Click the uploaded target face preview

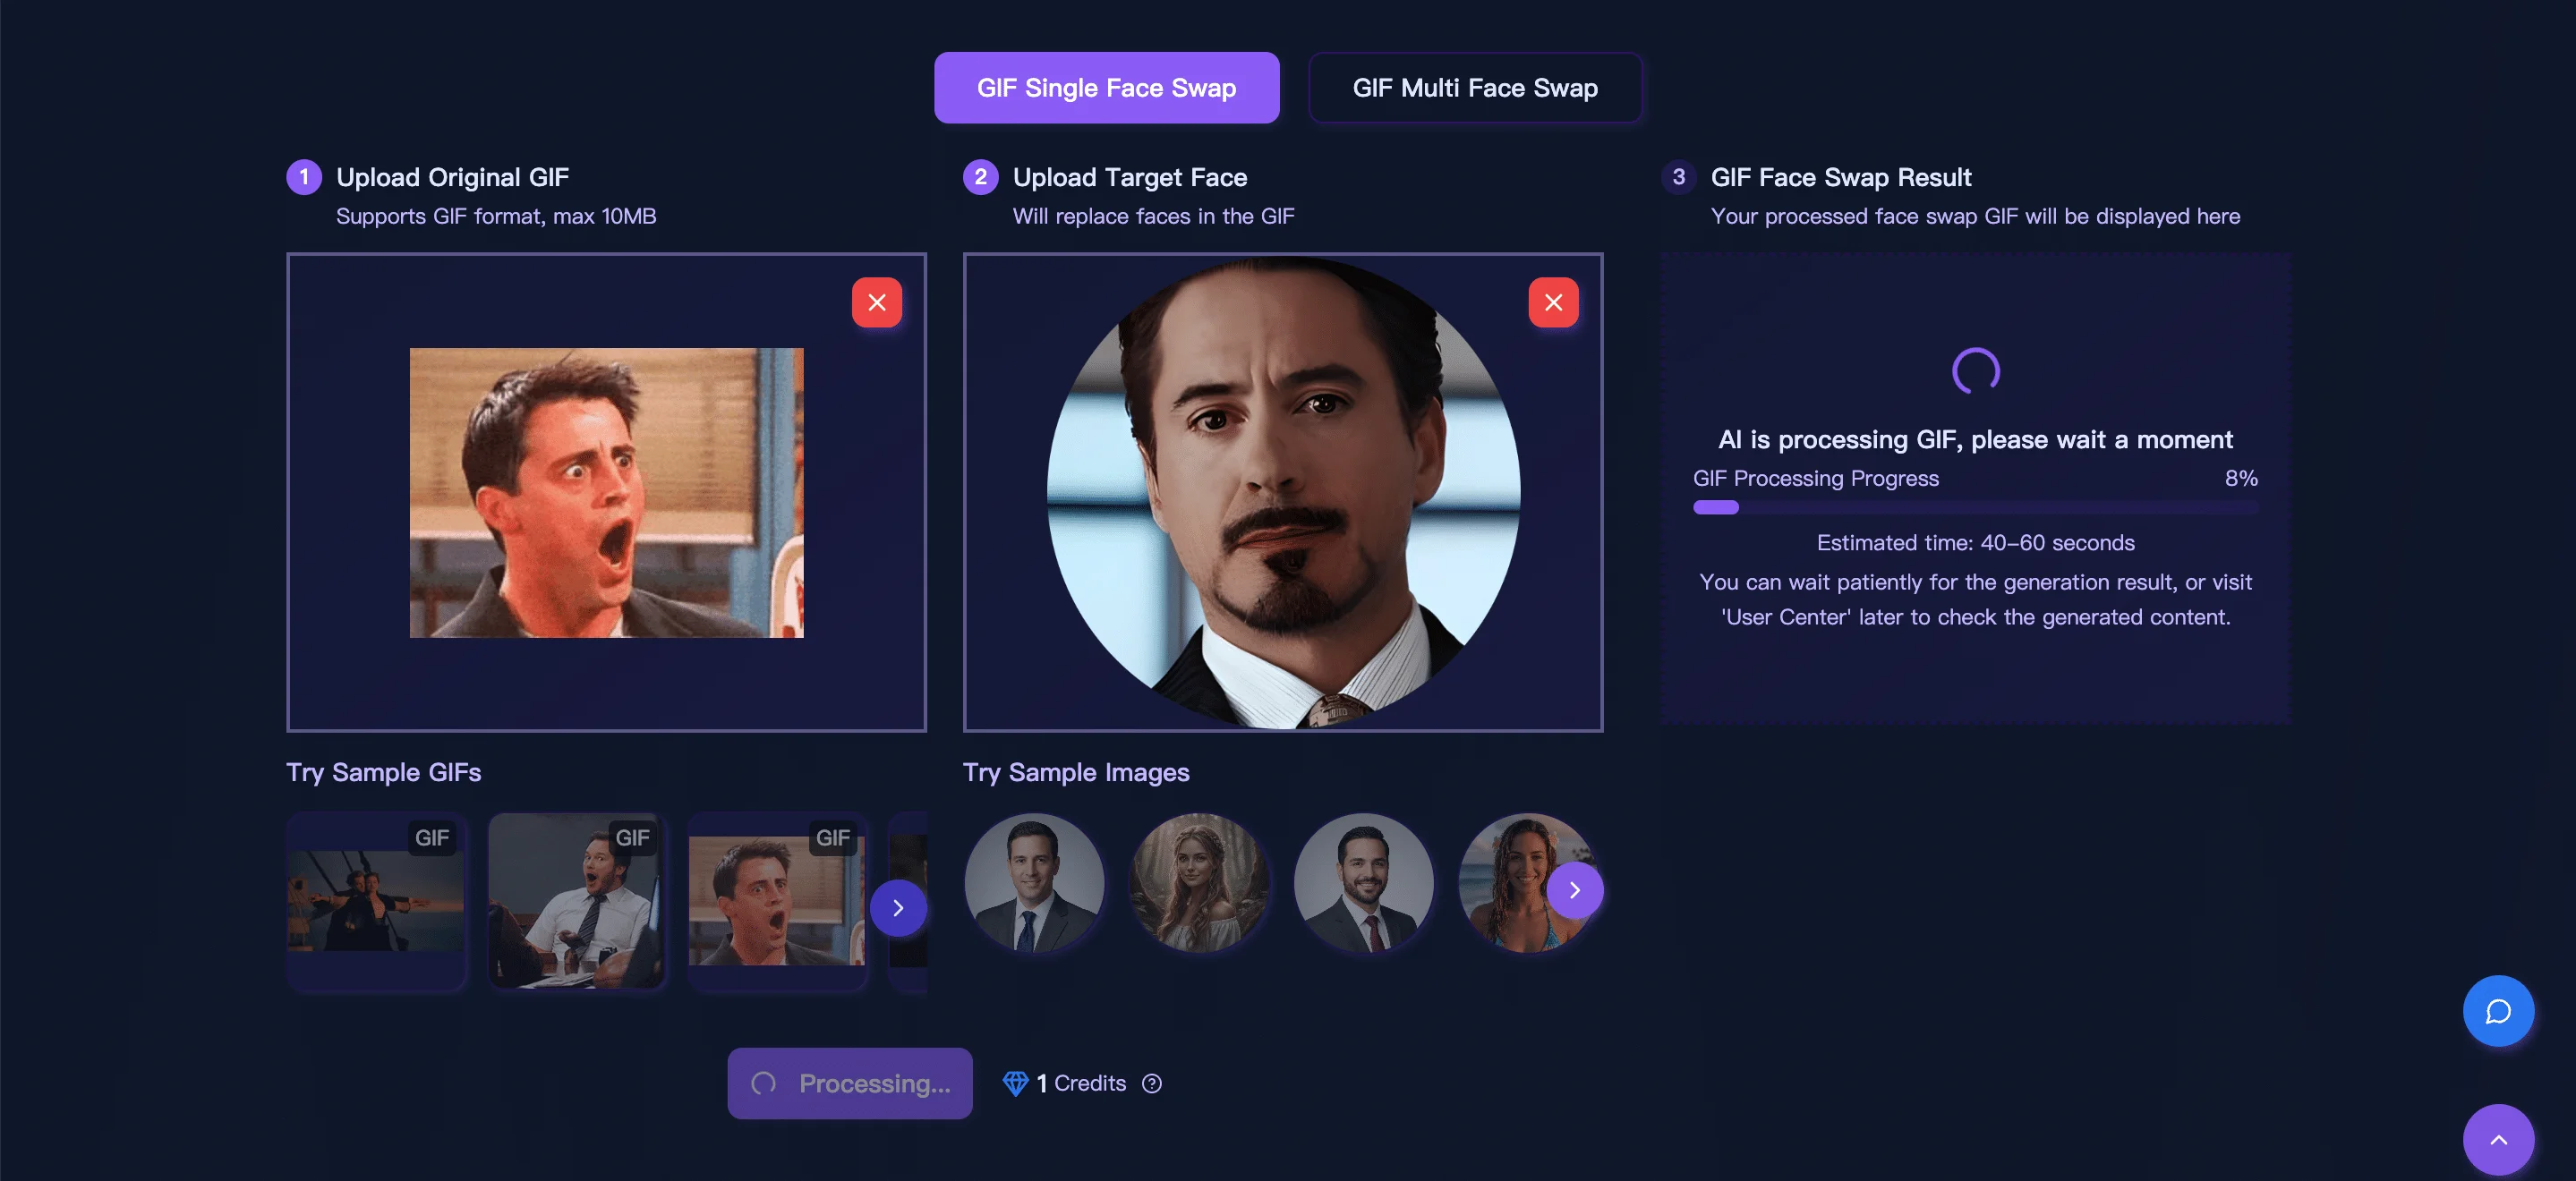[x=1283, y=492]
